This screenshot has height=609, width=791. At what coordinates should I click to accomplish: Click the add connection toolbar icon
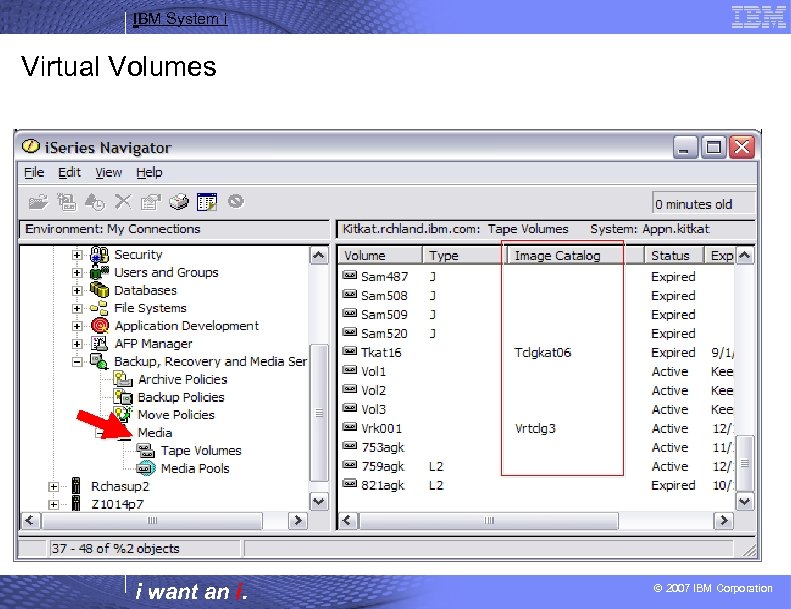pos(66,202)
